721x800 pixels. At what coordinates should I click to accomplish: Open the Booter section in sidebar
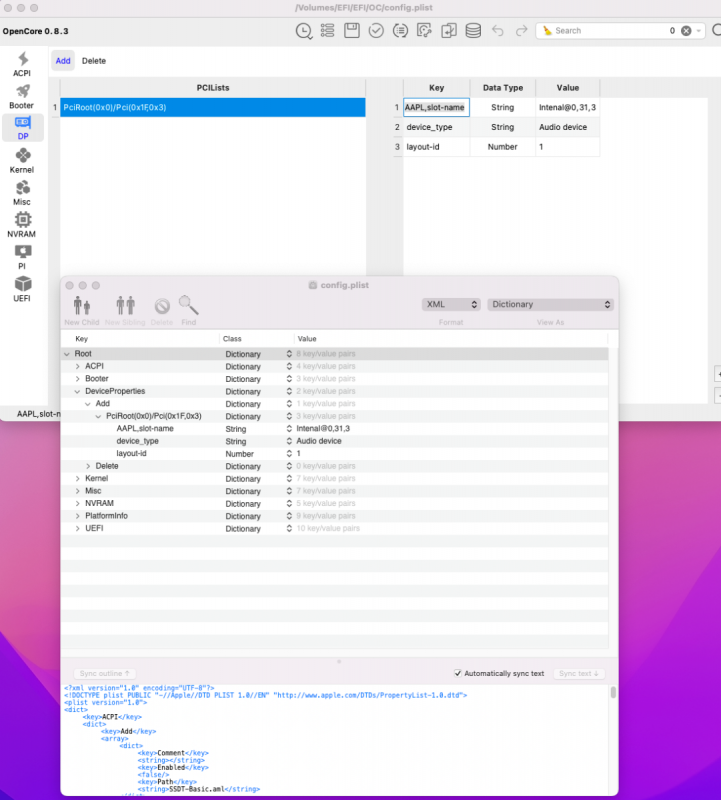pyautogui.click(x=22, y=96)
